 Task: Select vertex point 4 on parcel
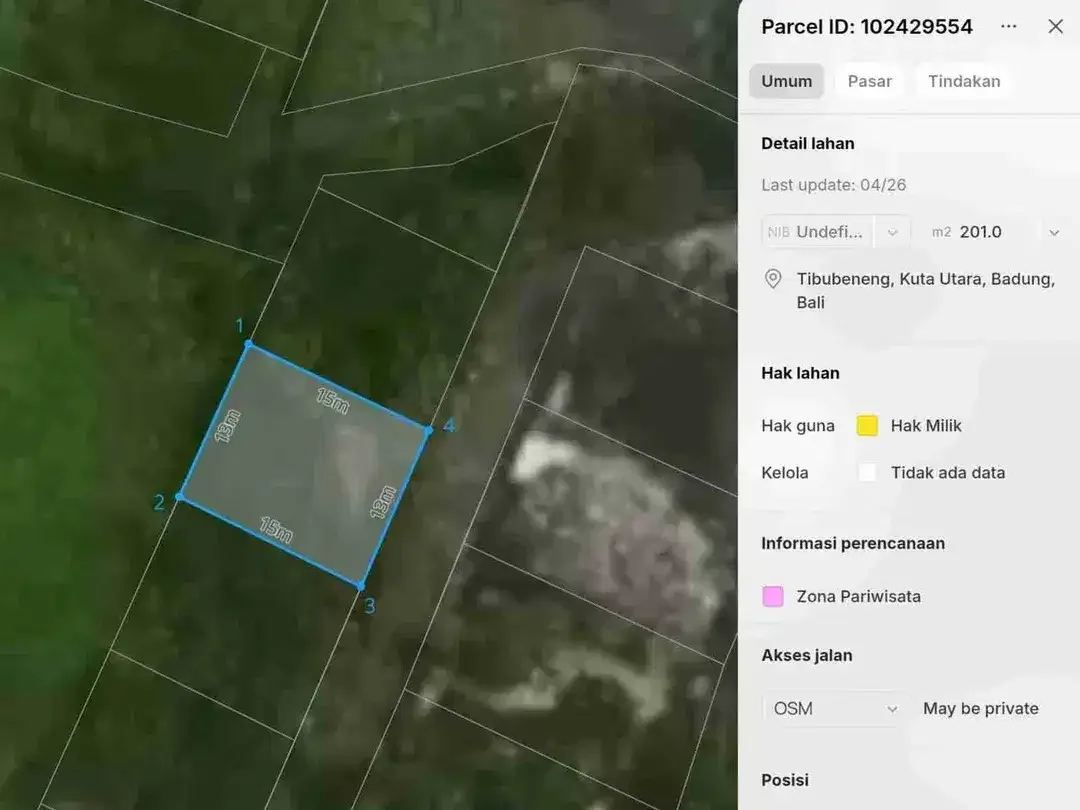click(x=428, y=430)
